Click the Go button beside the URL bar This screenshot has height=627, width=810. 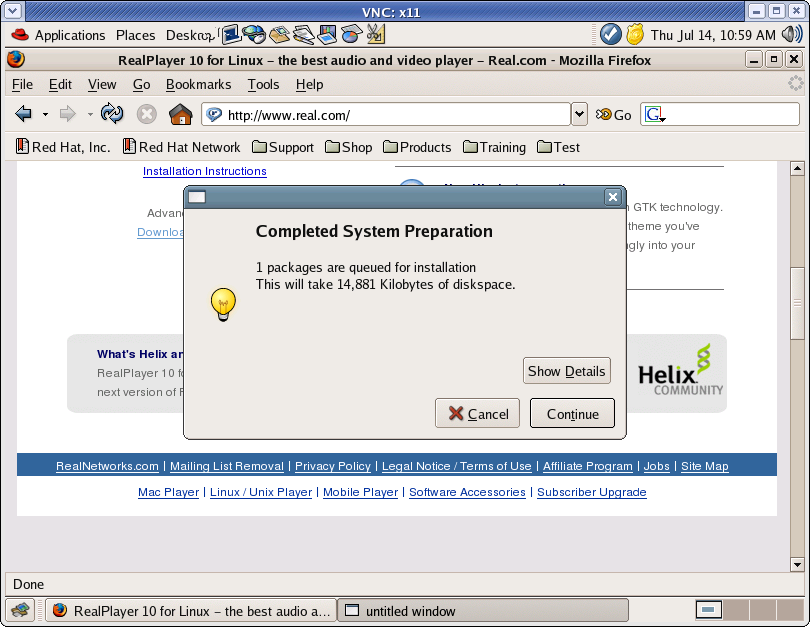click(613, 115)
